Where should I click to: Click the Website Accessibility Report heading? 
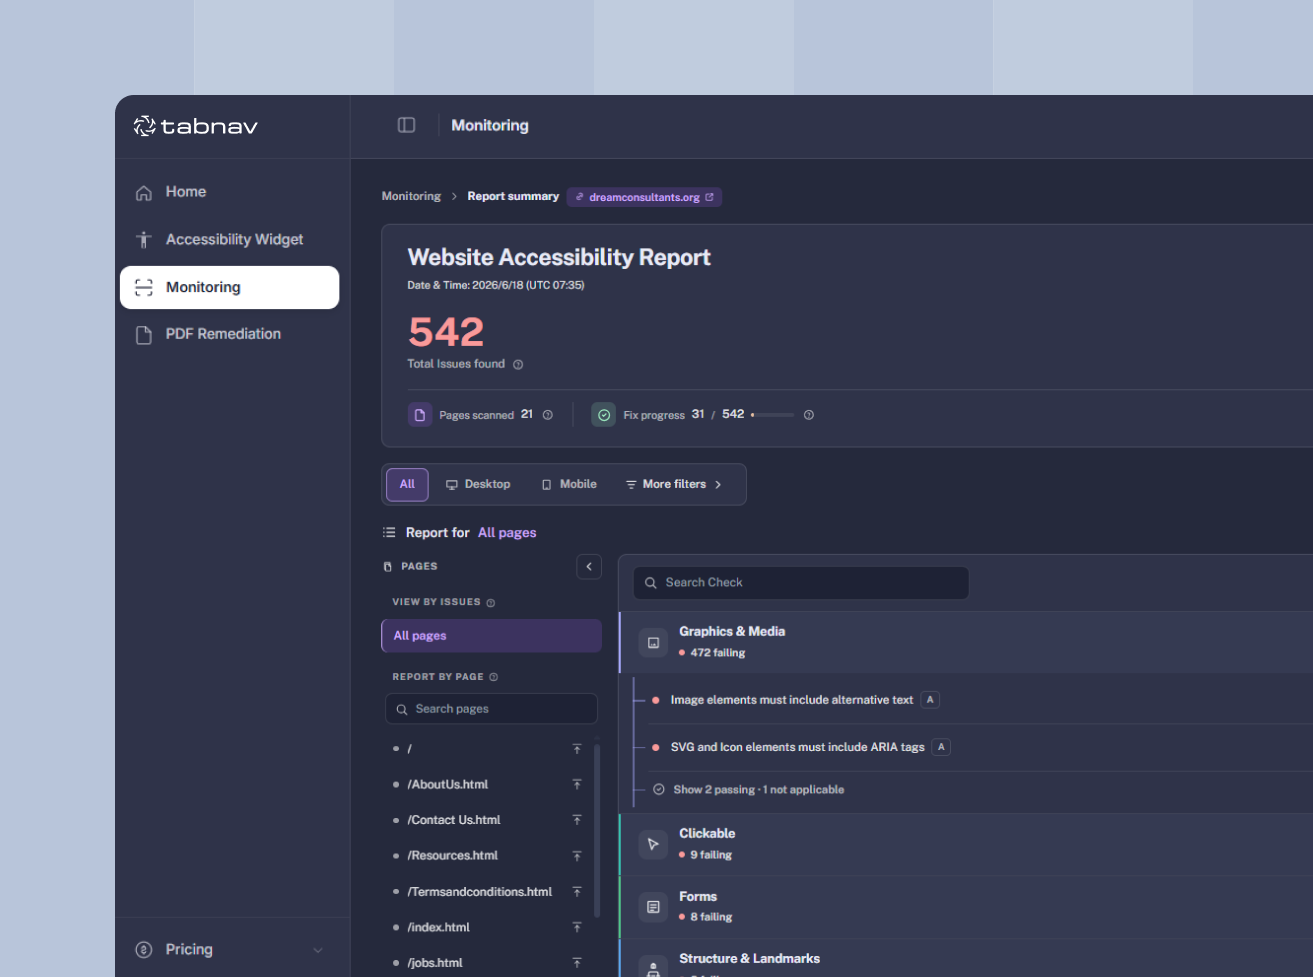(559, 258)
